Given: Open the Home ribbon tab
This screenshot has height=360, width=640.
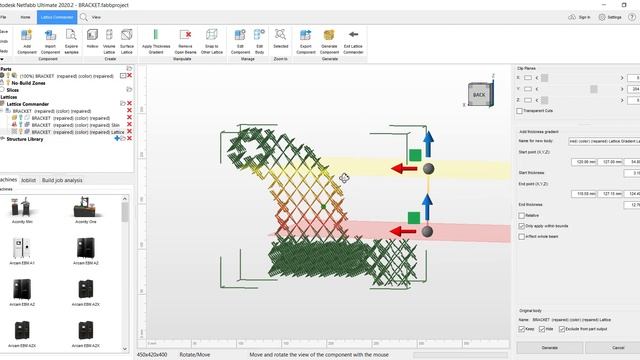Looking at the screenshot, I should pos(25,17).
